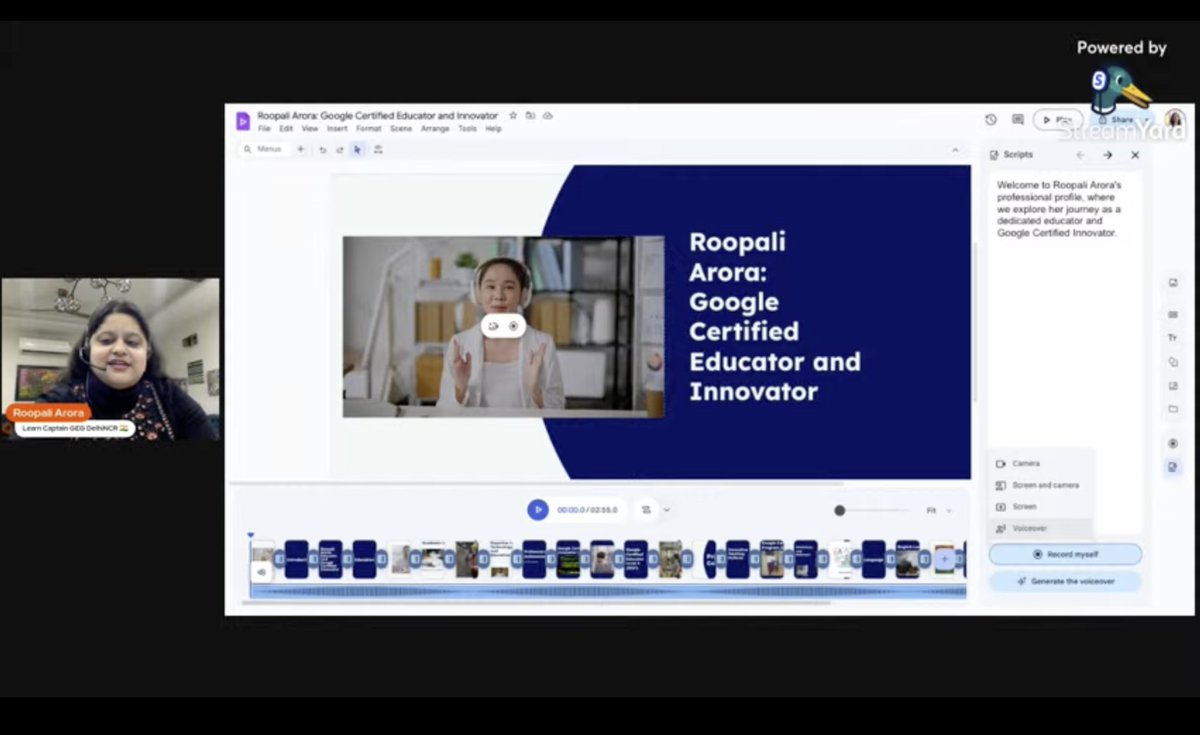Click the plus add button in toolbar

pyautogui.click(x=300, y=149)
